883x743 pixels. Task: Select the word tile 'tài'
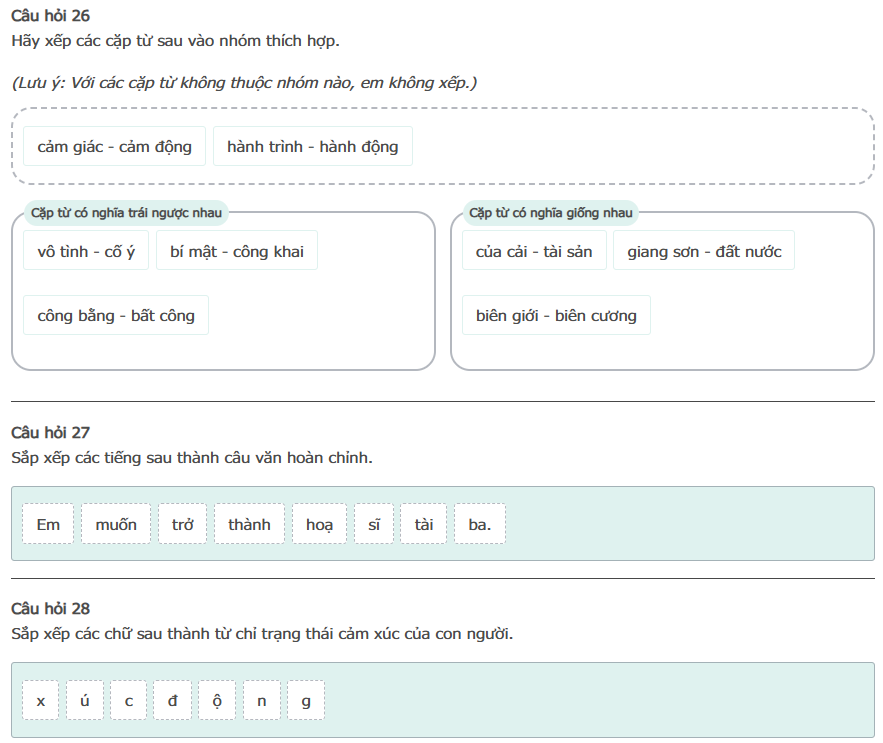[424, 524]
